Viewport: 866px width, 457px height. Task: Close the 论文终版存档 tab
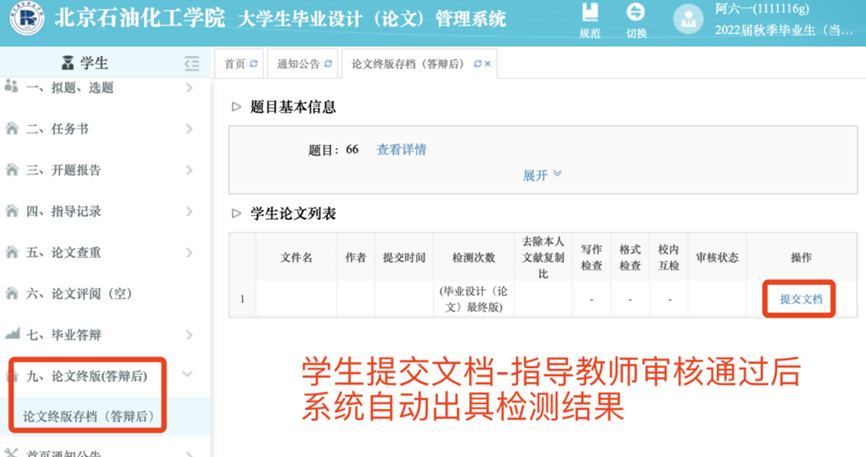(488, 64)
